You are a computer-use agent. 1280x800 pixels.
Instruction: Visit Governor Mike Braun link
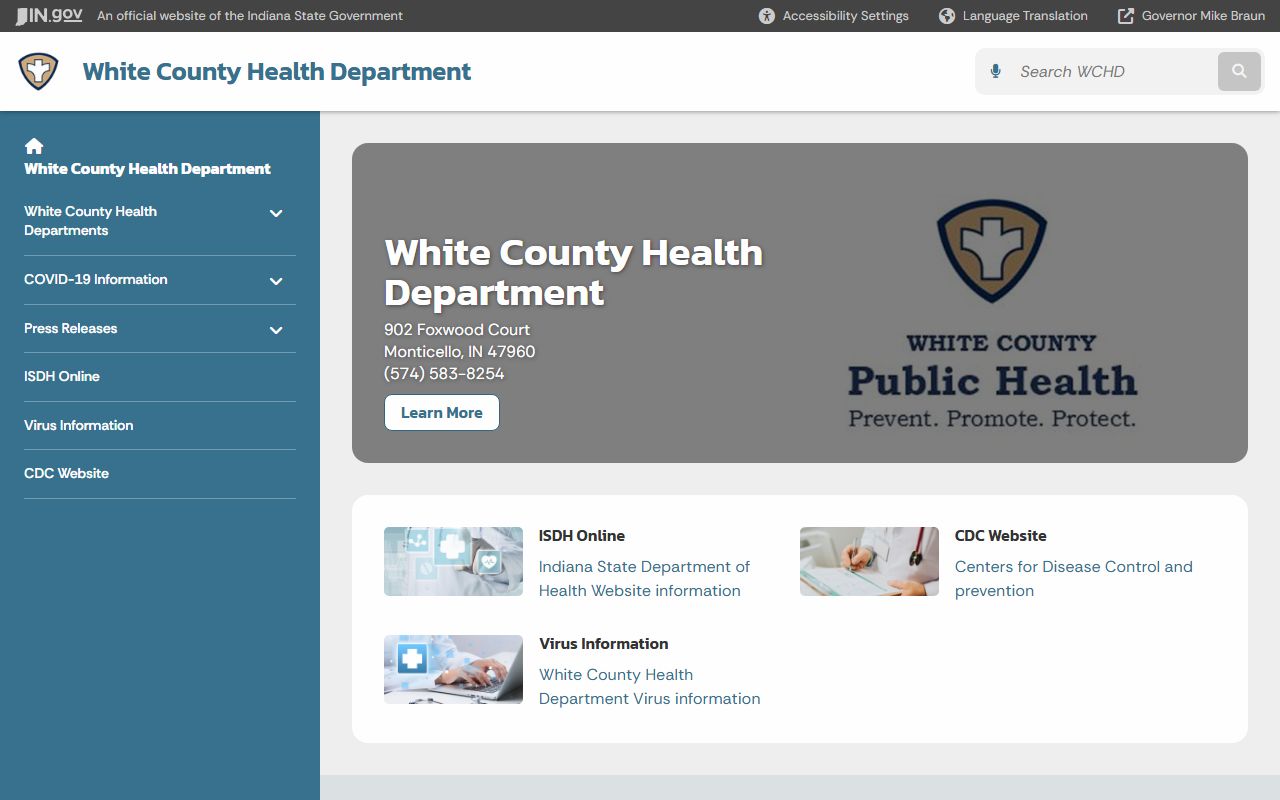pyautogui.click(x=1191, y=16)
